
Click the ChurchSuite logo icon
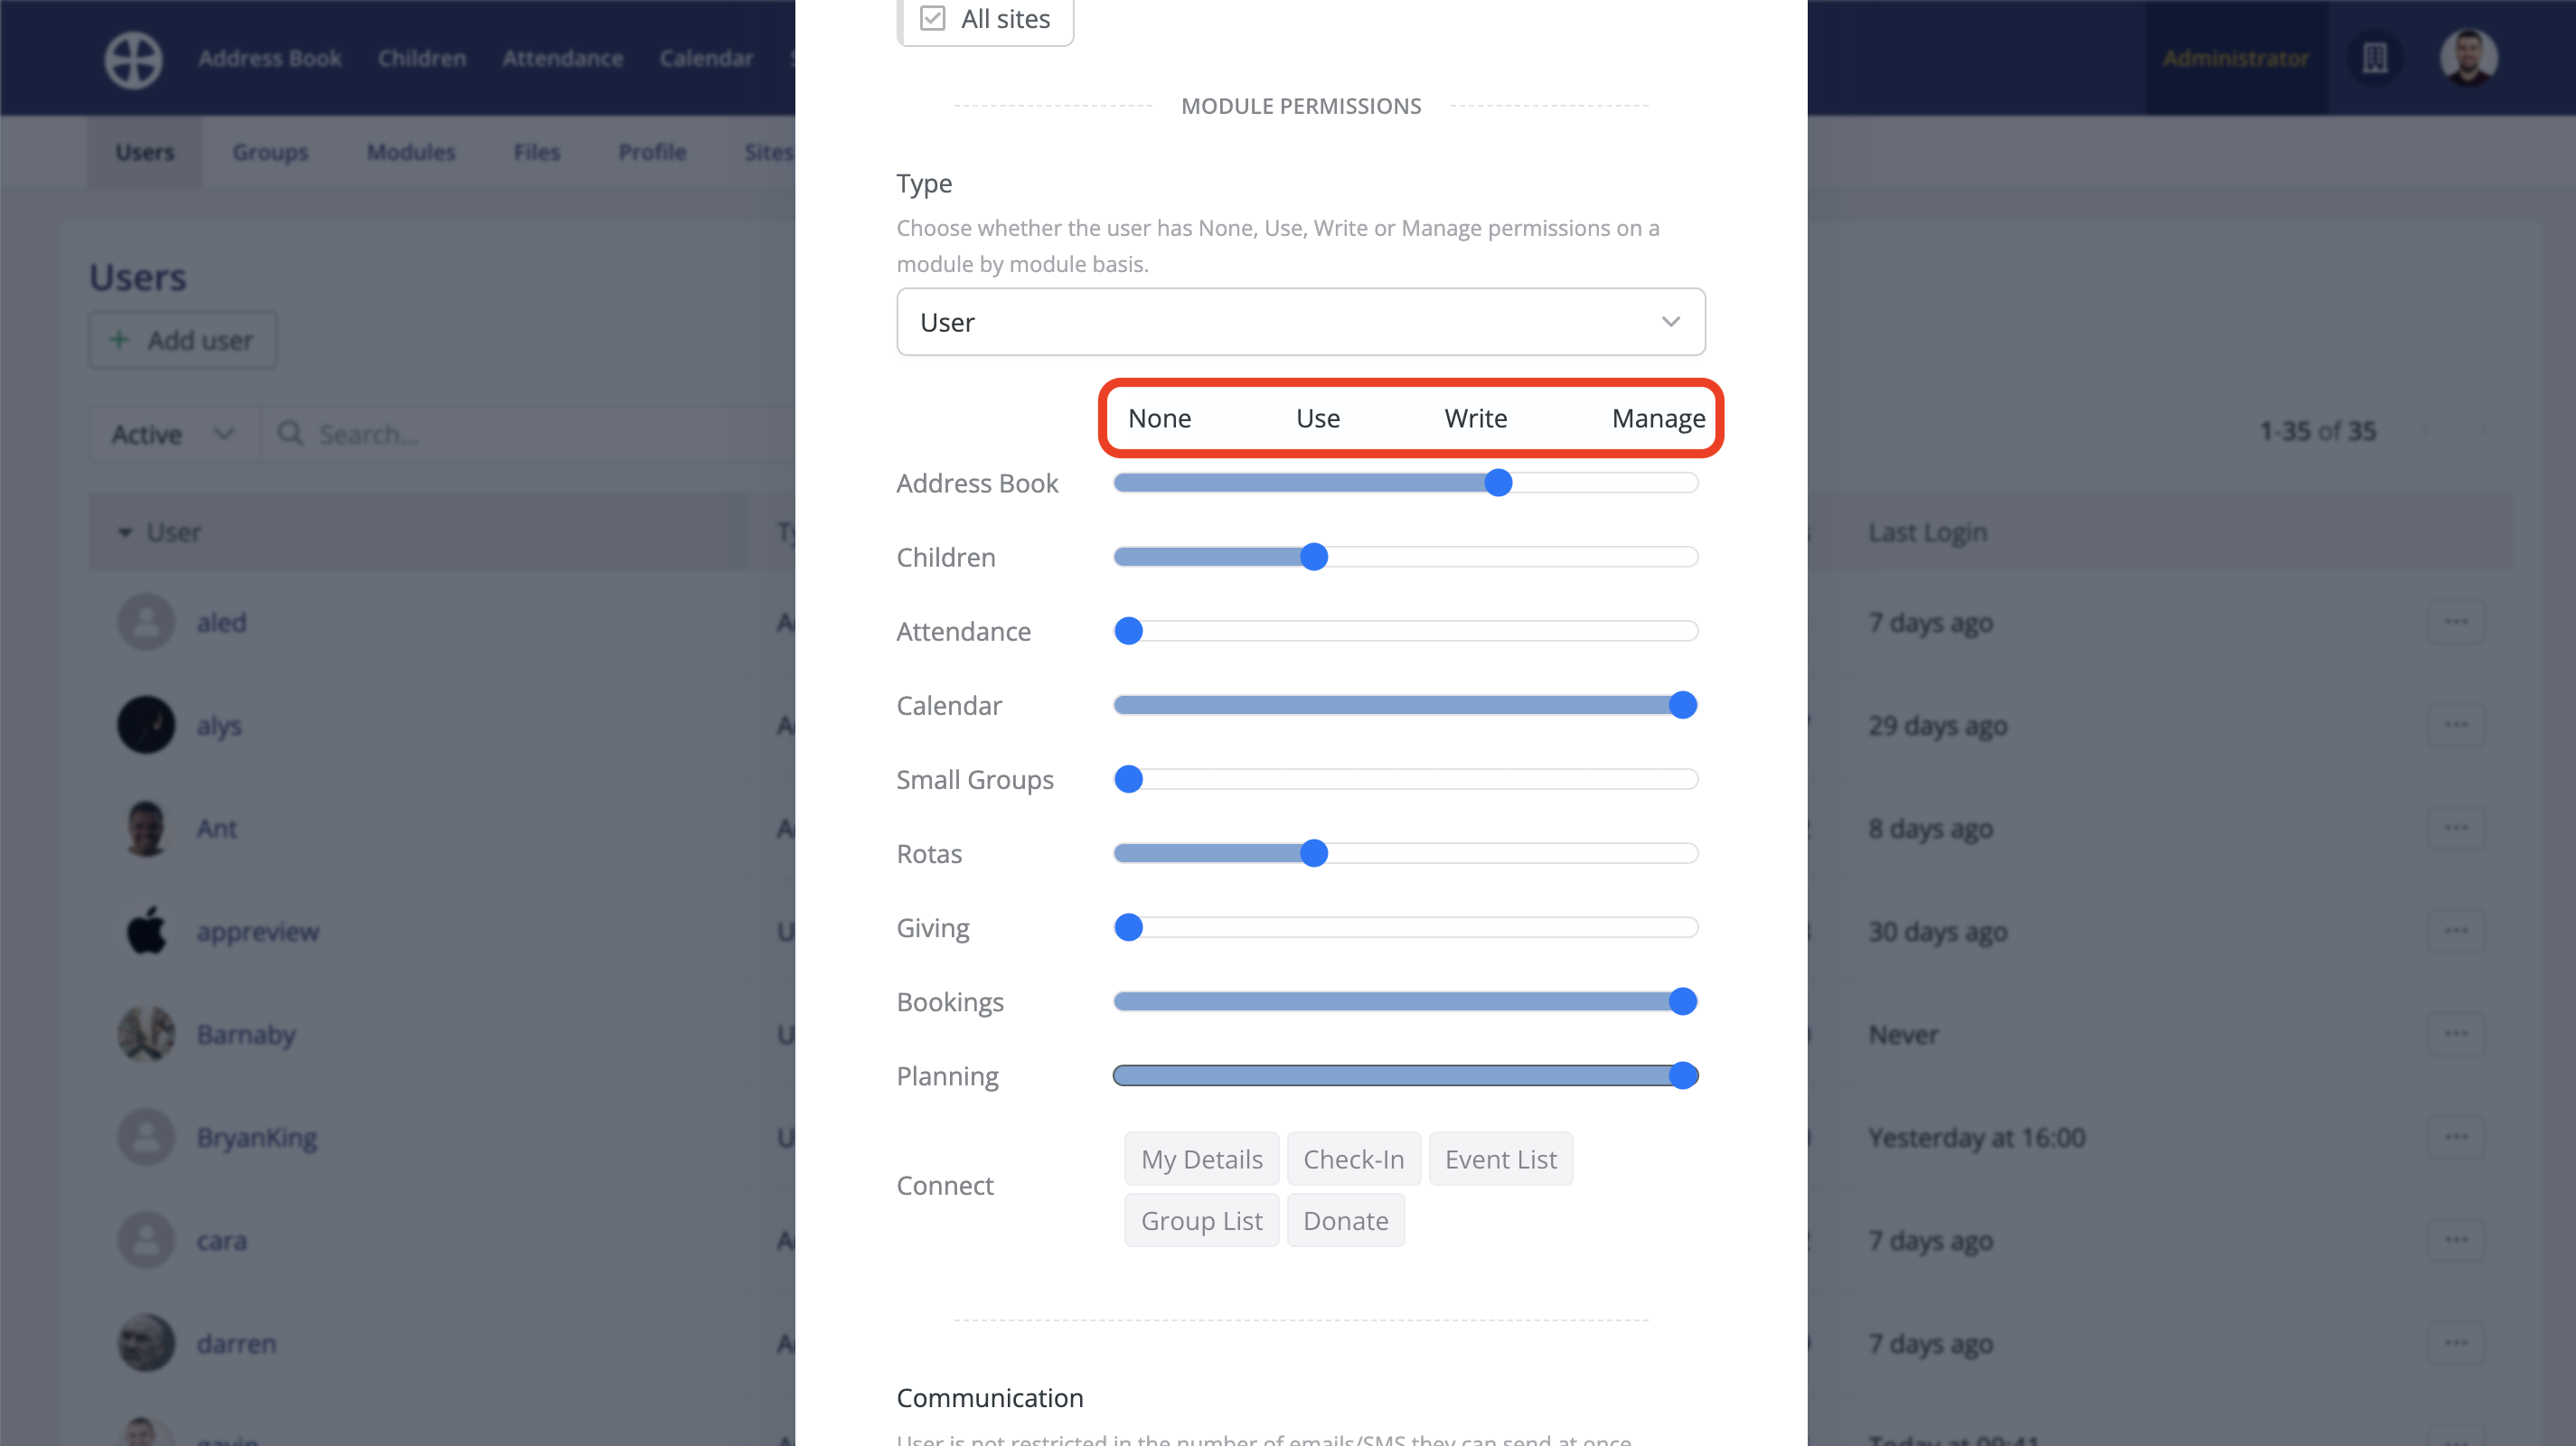[x=133, y=58]
